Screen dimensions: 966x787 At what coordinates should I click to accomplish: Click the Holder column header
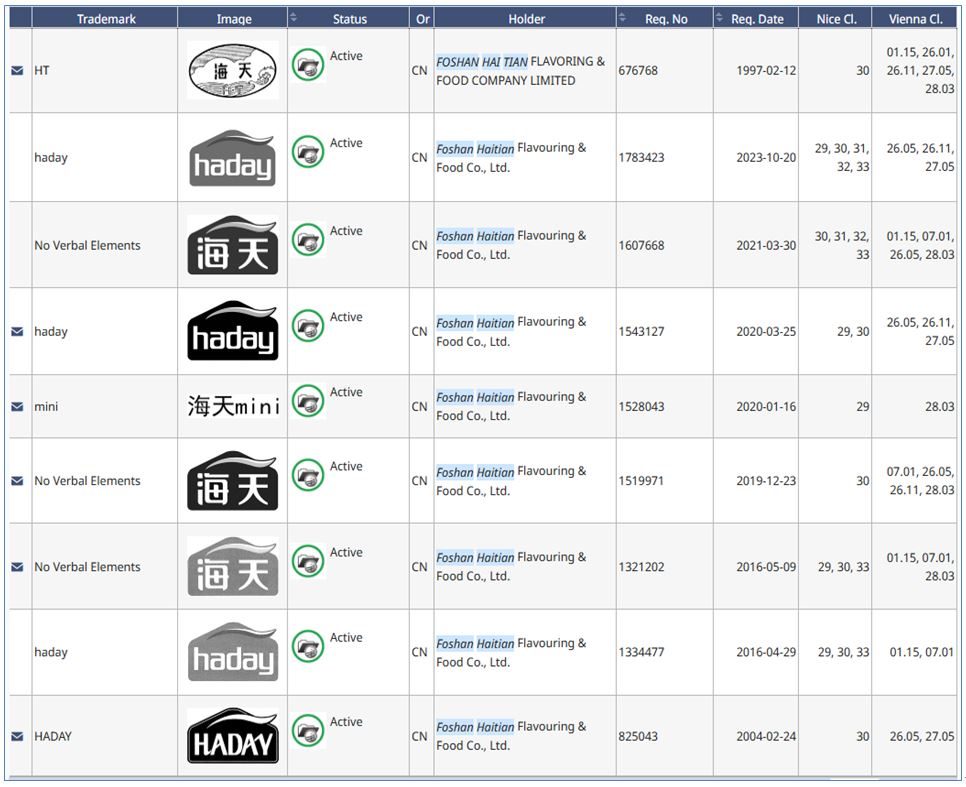pos(526,19)
